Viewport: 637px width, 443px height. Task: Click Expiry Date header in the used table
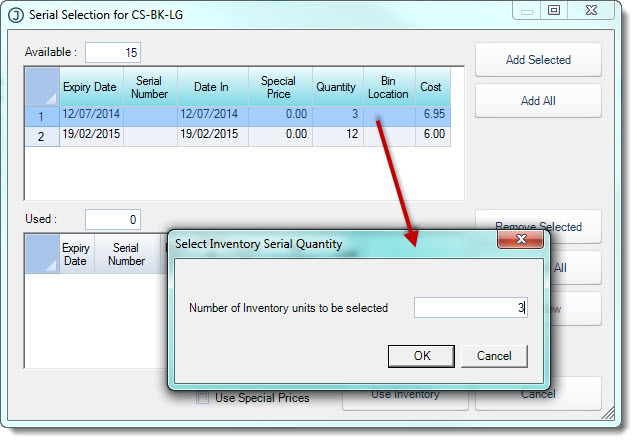(x=77, y=254)
